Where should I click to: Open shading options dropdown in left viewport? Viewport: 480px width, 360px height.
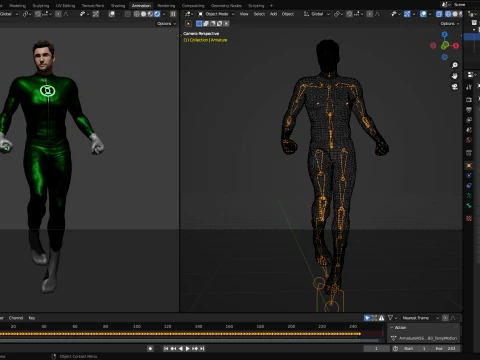click(164, 14)
